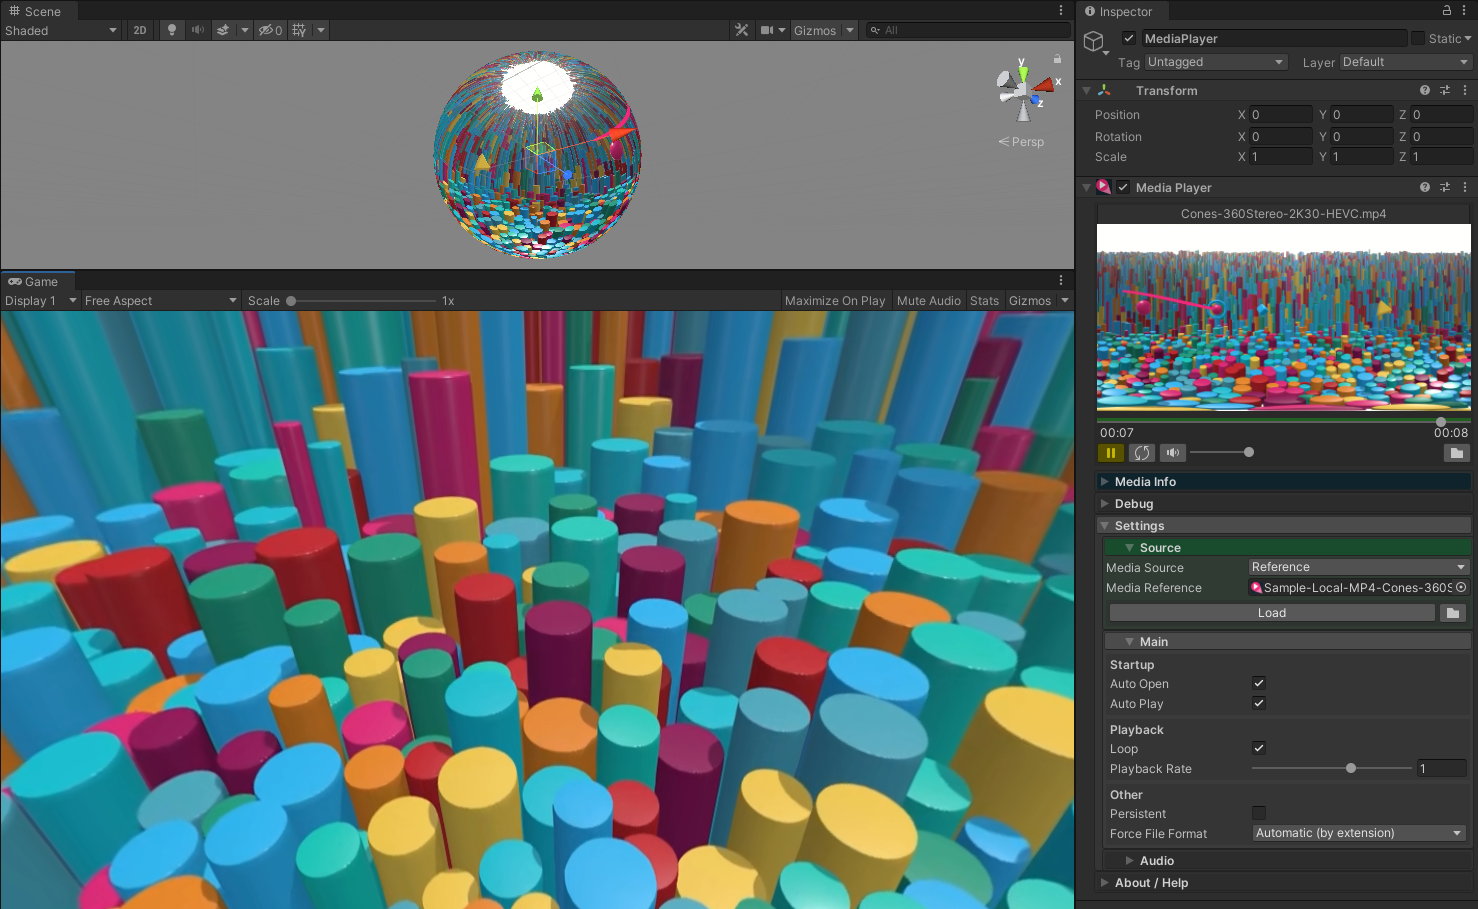Toggle scene effects layers icon
Screen dimensions: 1478x909
[223, 30]
